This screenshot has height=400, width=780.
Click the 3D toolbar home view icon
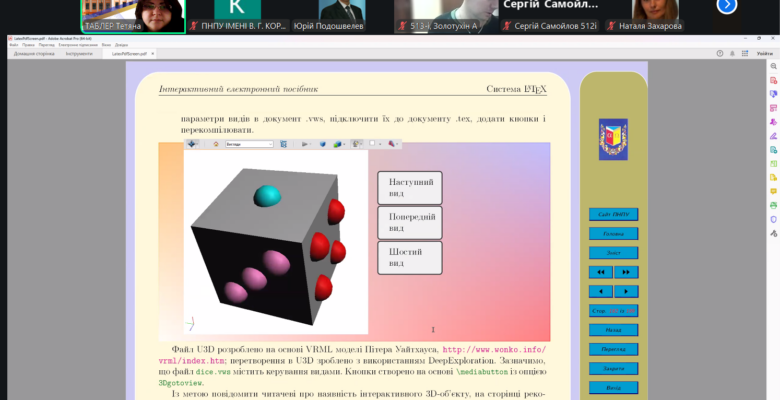pyautogui.click(x=215, y=144)
